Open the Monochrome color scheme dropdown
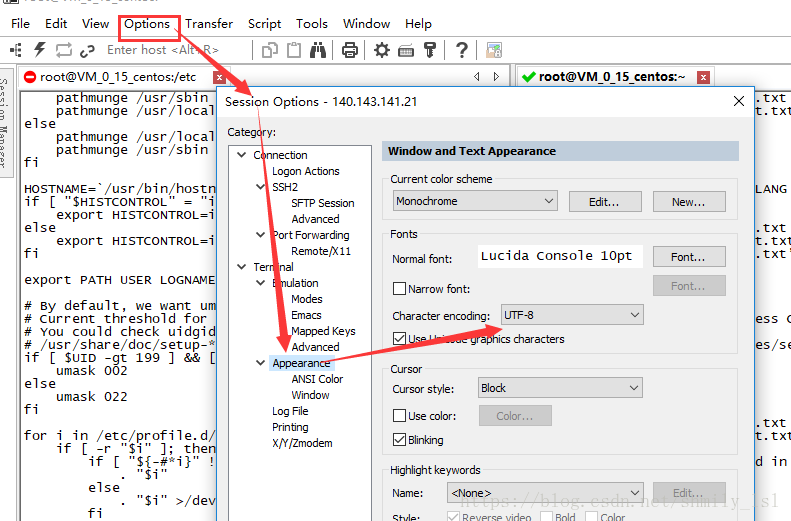 [475, 201]
